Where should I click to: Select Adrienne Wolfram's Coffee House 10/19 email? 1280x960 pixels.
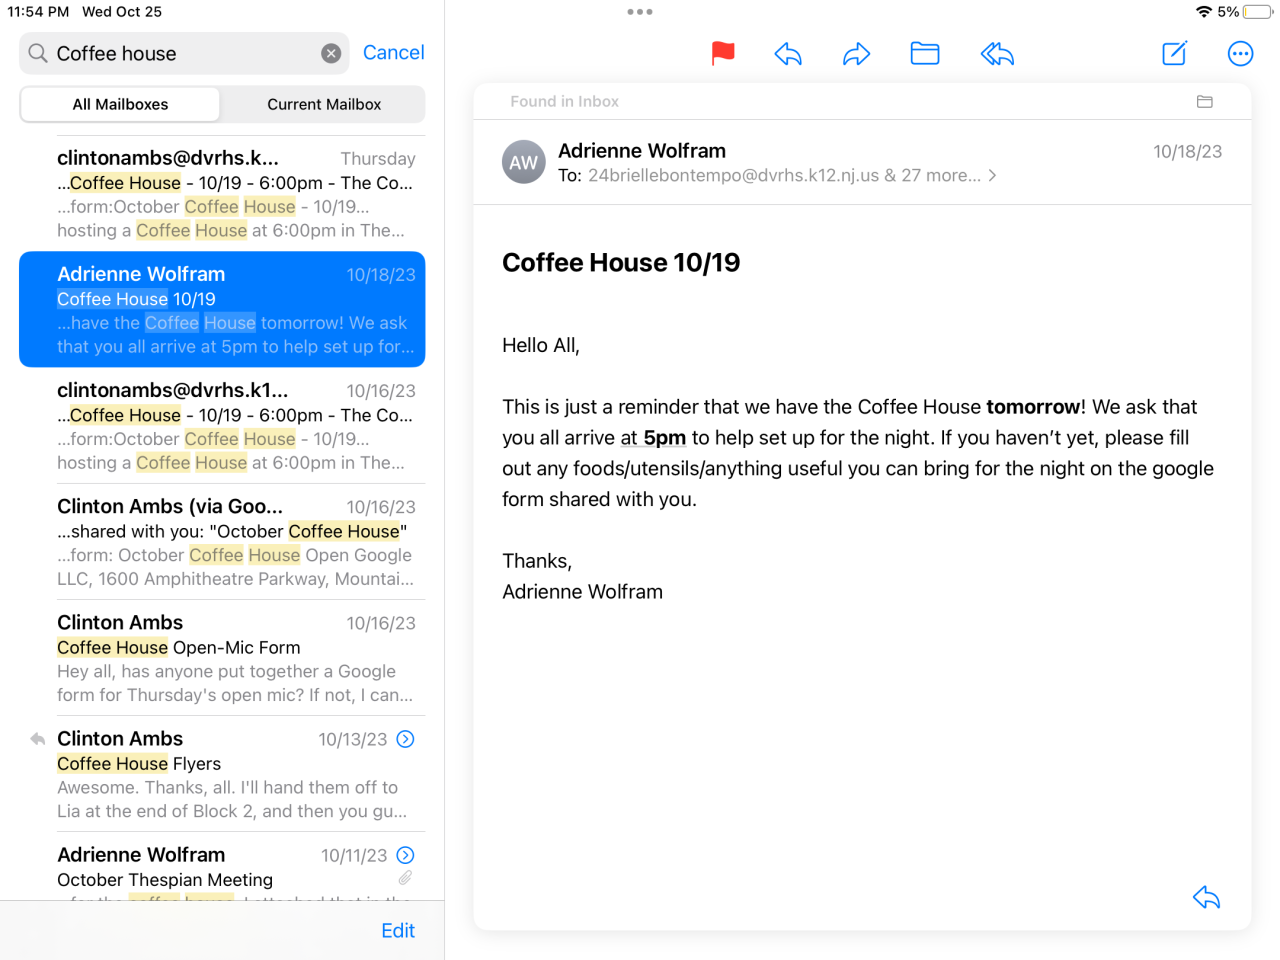[222, 309]
